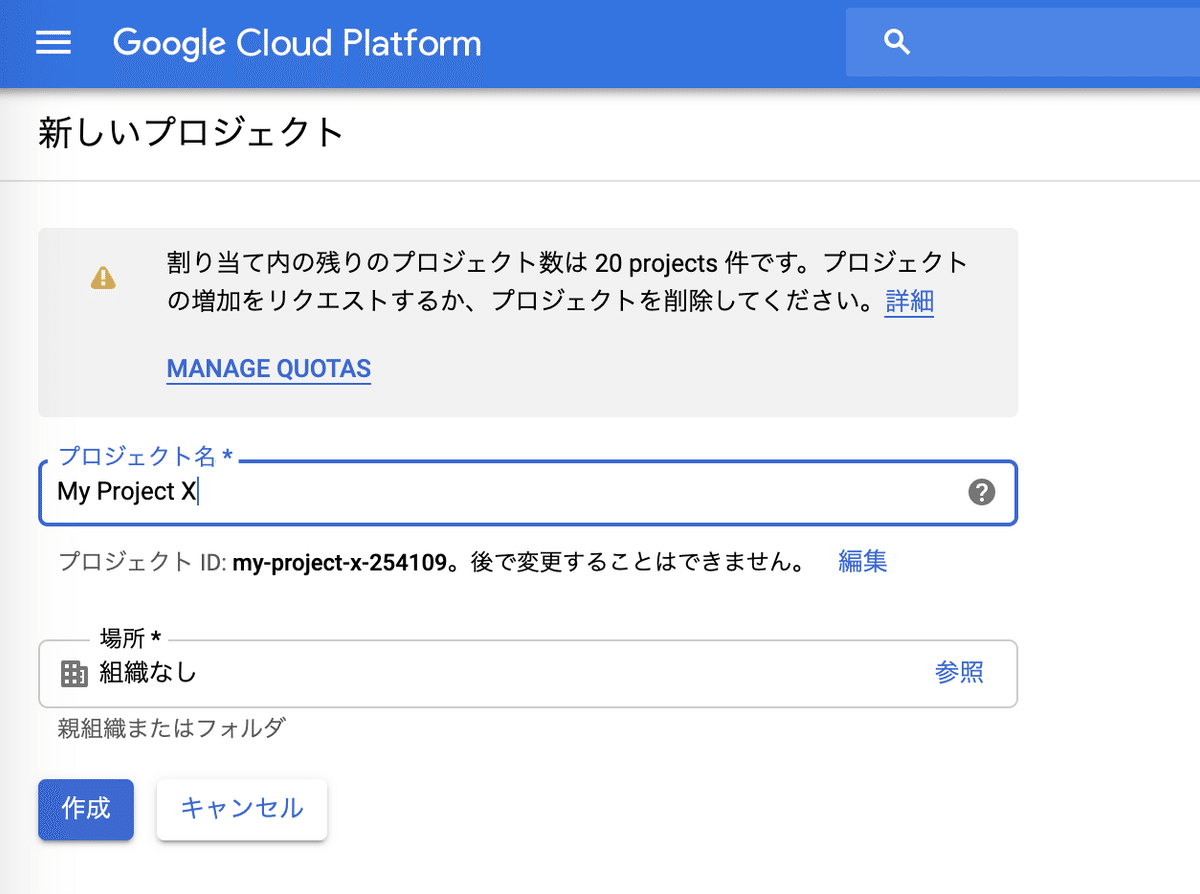Click the 新しいプロジェクト page title
The height and width of the screenshot is (894, 1200).
(192, 130)
